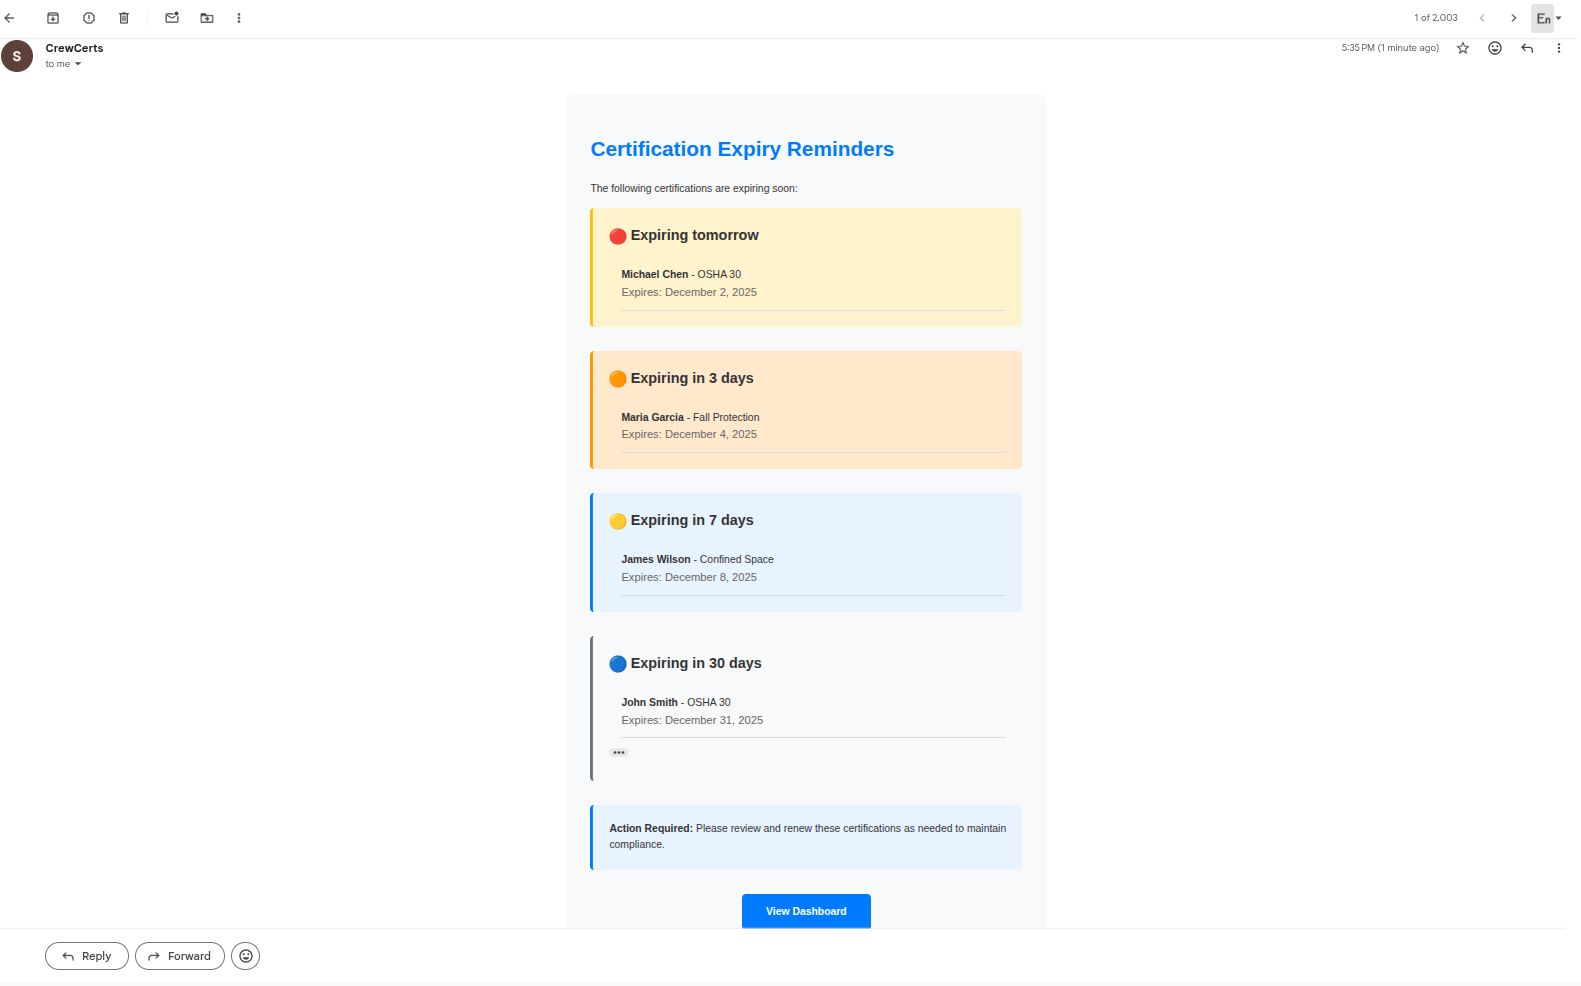Open message More menu beside reply arrow
1581x986 pixels.
[1559, 48]
